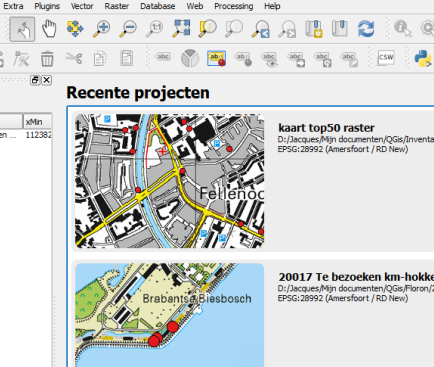The image size is (434, 367).
Task: Click Zoom Last icon
Action: tap(260, 29)
